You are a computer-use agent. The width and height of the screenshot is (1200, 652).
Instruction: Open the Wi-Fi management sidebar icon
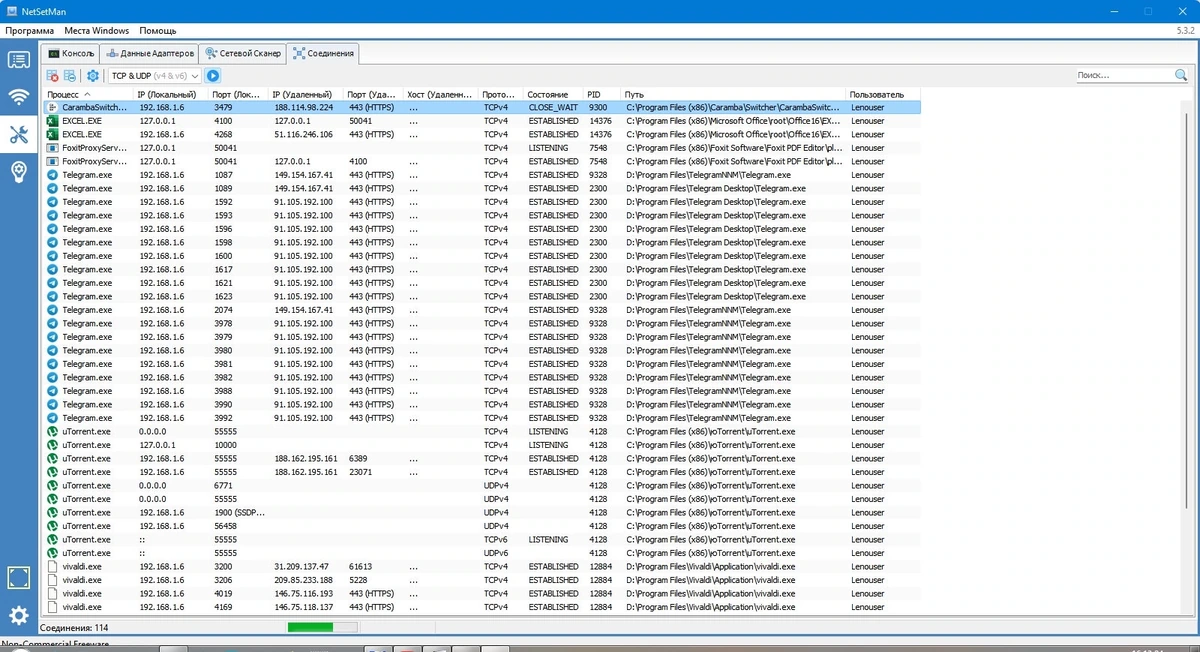[18, 97]
